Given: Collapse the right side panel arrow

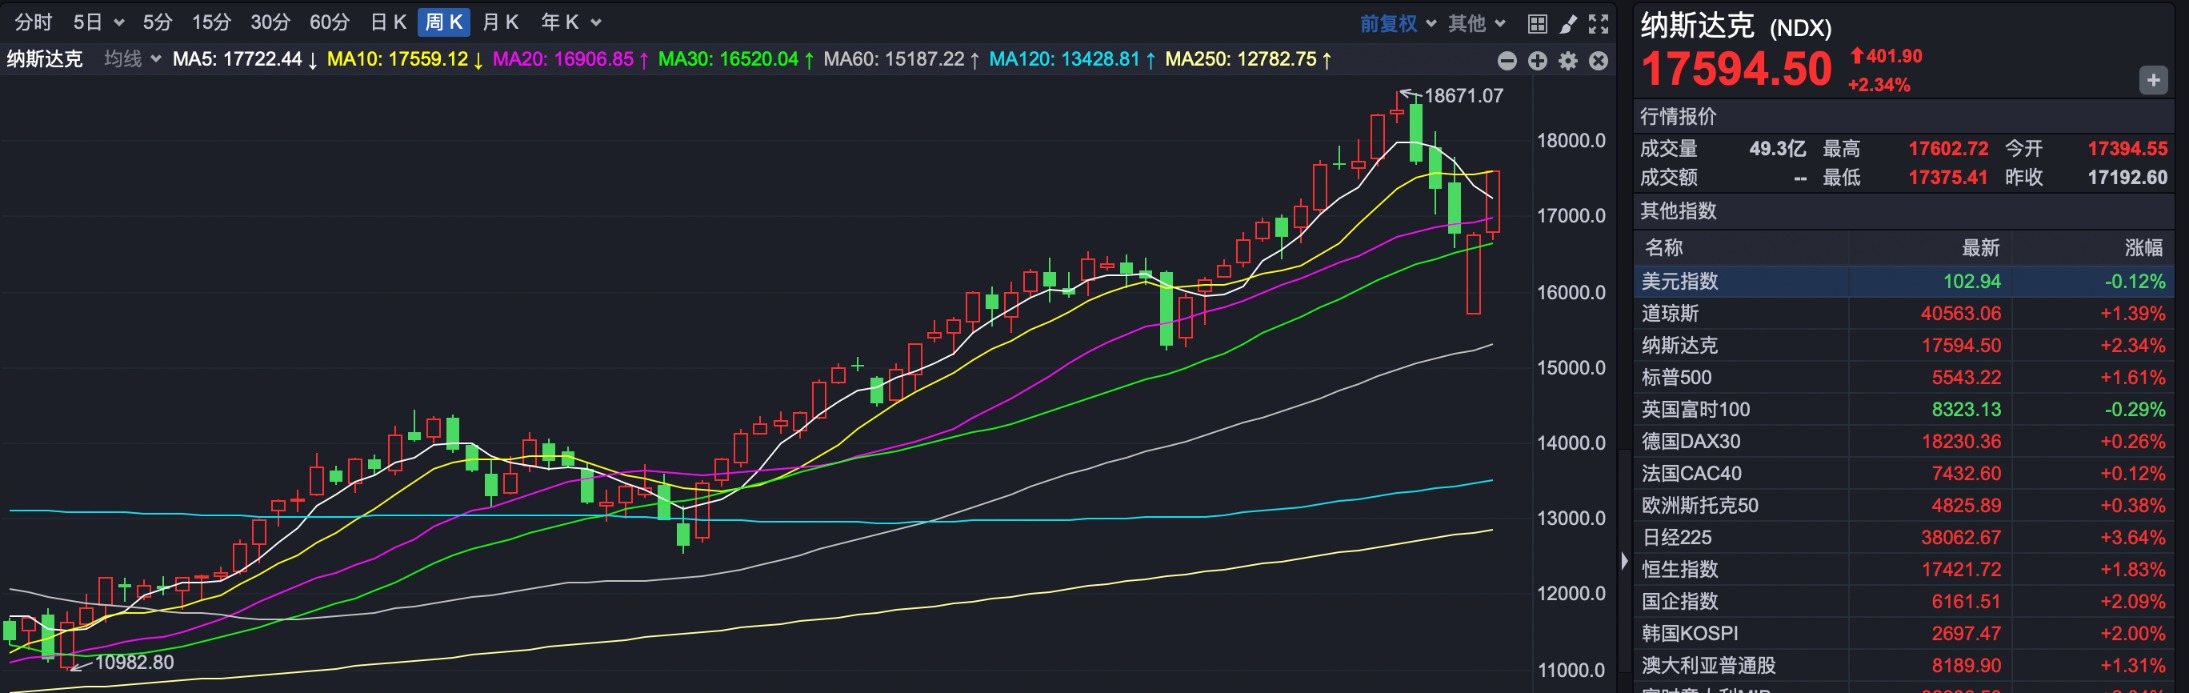Looking at the screenshot, I should point(1624,562).
